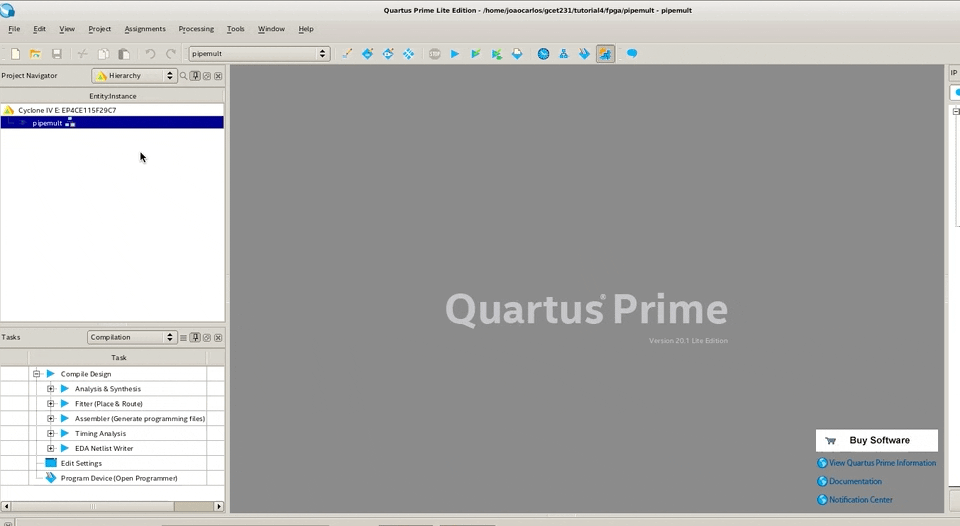
Task: Click the Cut scissors icon
Action: pyautogui.click(x=83, y=54)
